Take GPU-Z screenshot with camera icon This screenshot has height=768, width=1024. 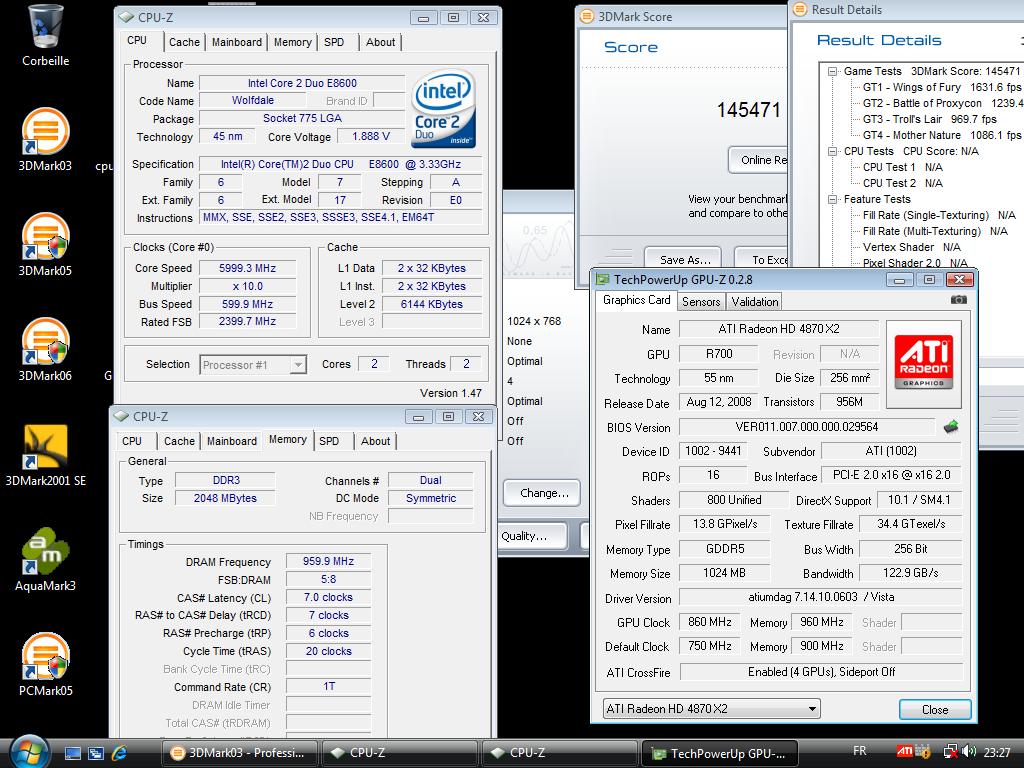958,300
